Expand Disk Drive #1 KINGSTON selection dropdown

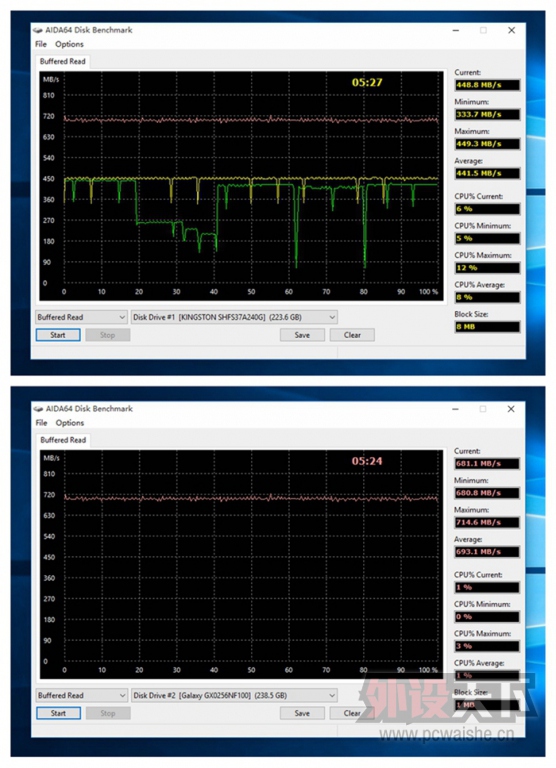234,317
